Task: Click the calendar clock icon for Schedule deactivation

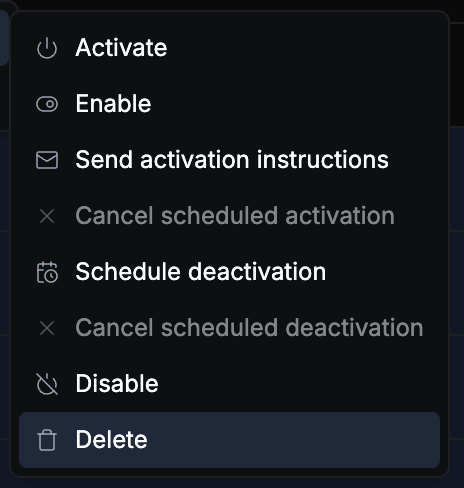Action: coord(47,272)
